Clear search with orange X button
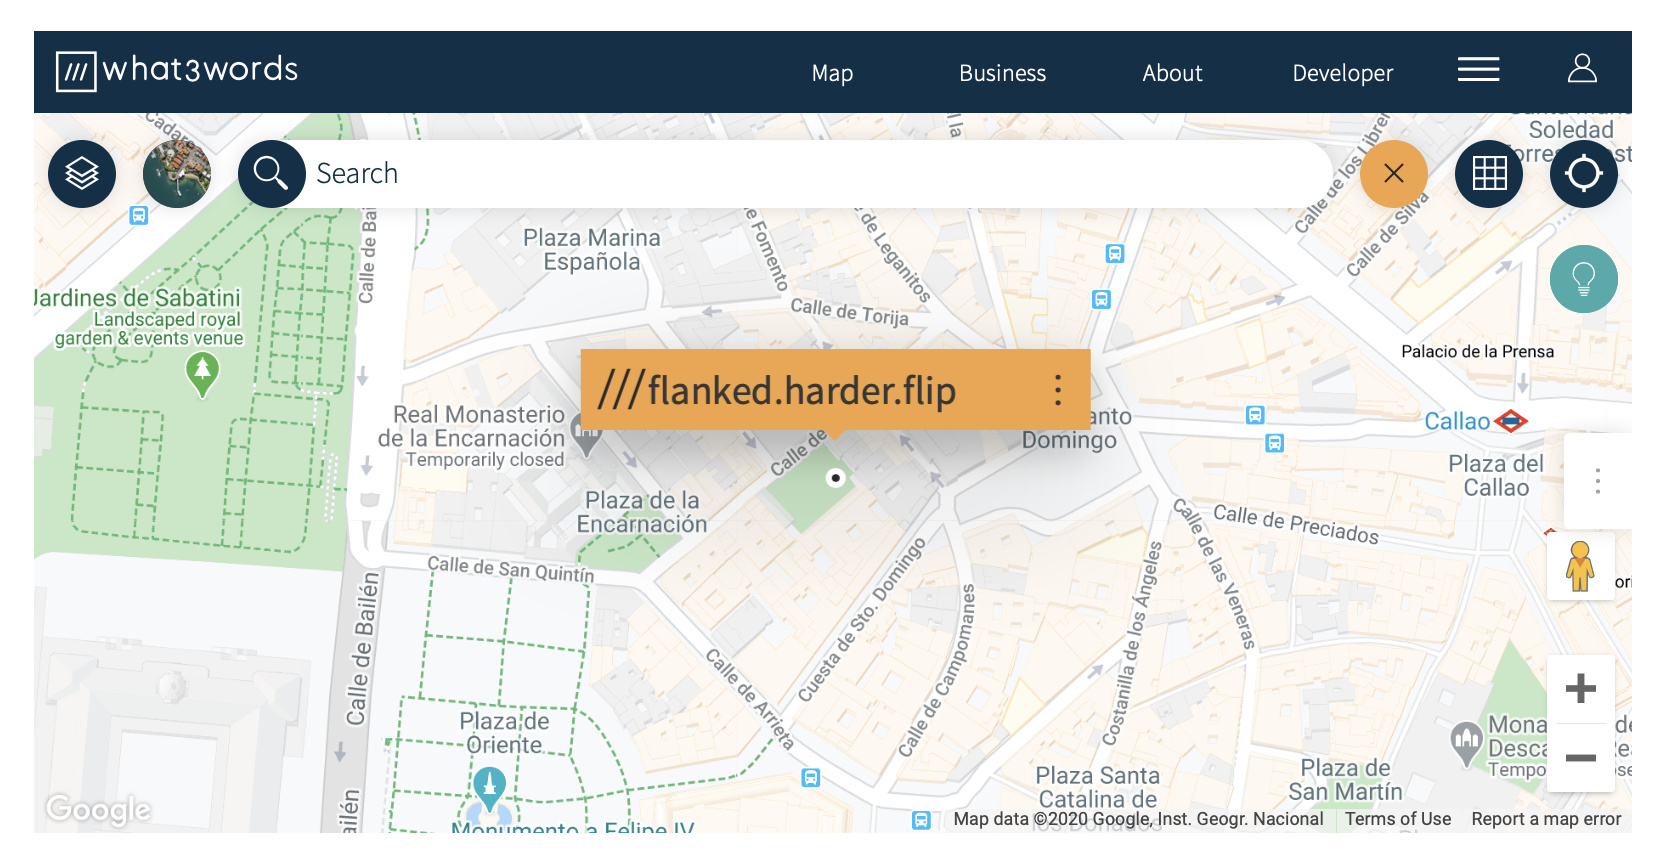This screenshot has height=862, width=1656. pyautogui.click(x=1394, y=174)
